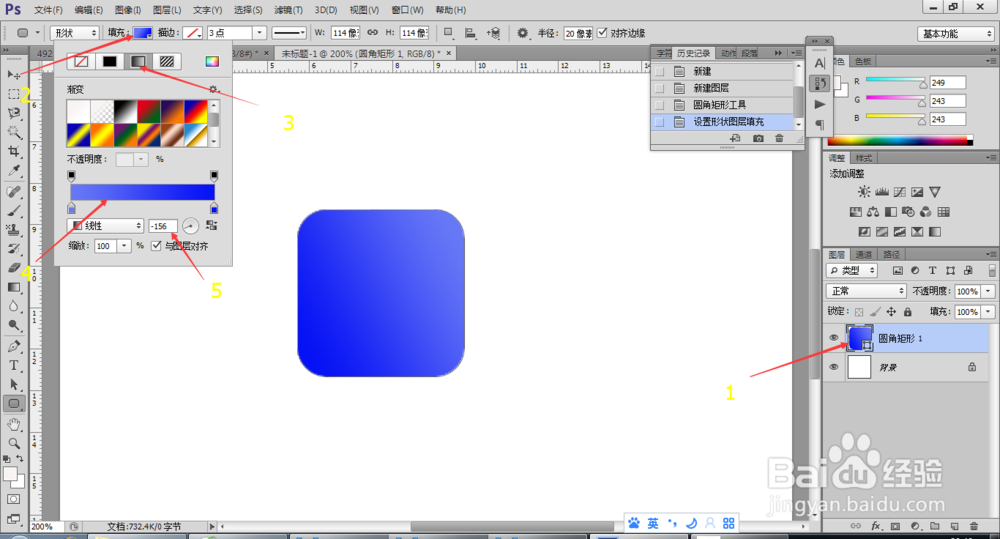This screenshot has height=539, width=1000.
Task: Open the Layer menu
Action: tap(167, 10)
